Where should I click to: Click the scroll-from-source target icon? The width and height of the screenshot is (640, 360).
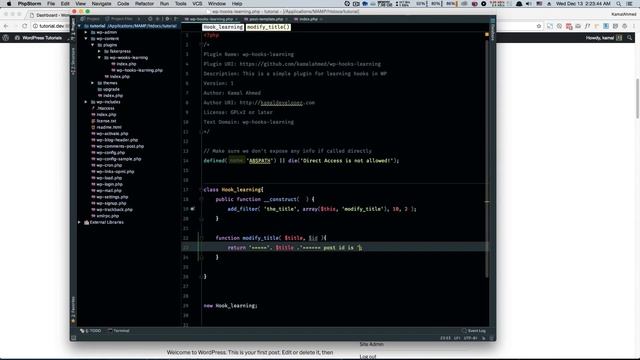[150, 19]
